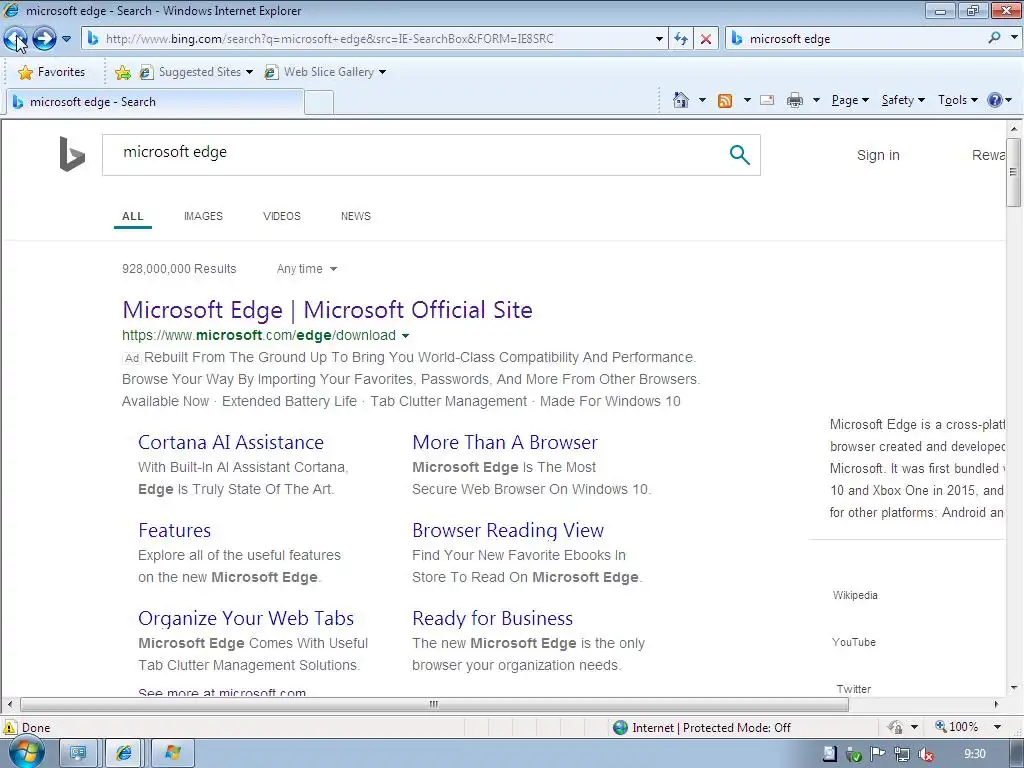The image size is (1024, 768).
Task: Click the Read Mail icon
Action: point(767,100)
